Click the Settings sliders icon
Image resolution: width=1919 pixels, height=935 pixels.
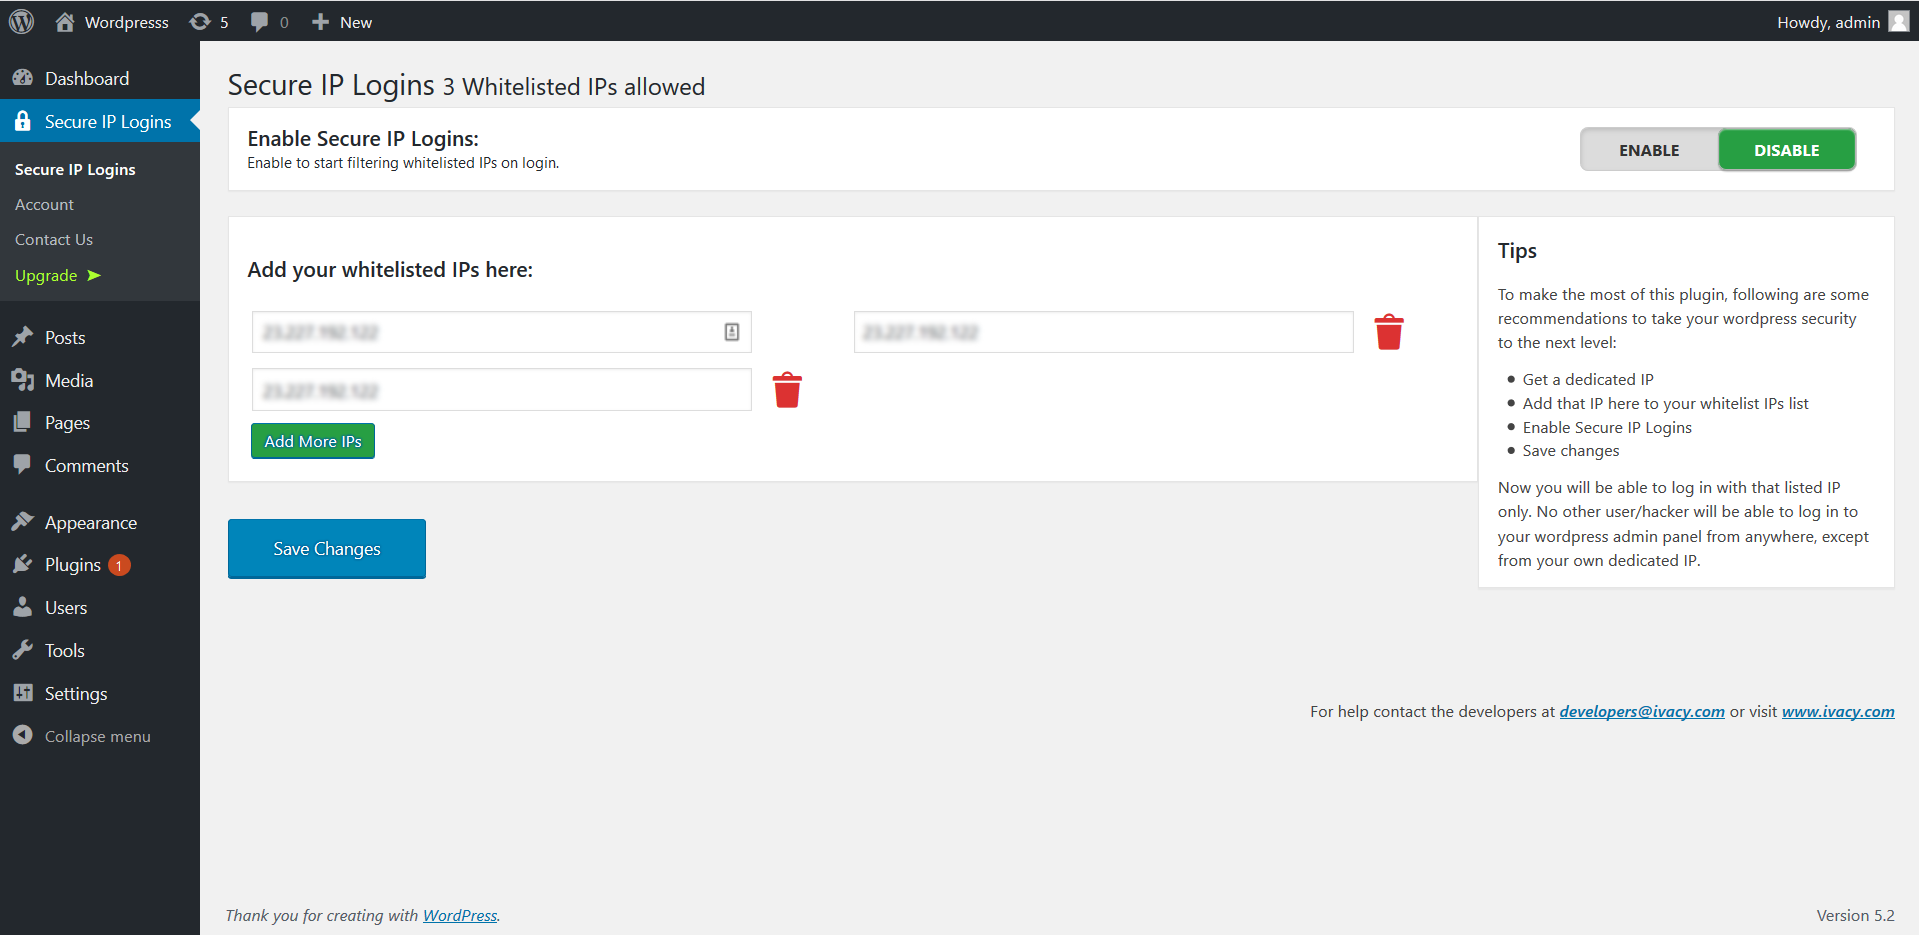[23, 693]
